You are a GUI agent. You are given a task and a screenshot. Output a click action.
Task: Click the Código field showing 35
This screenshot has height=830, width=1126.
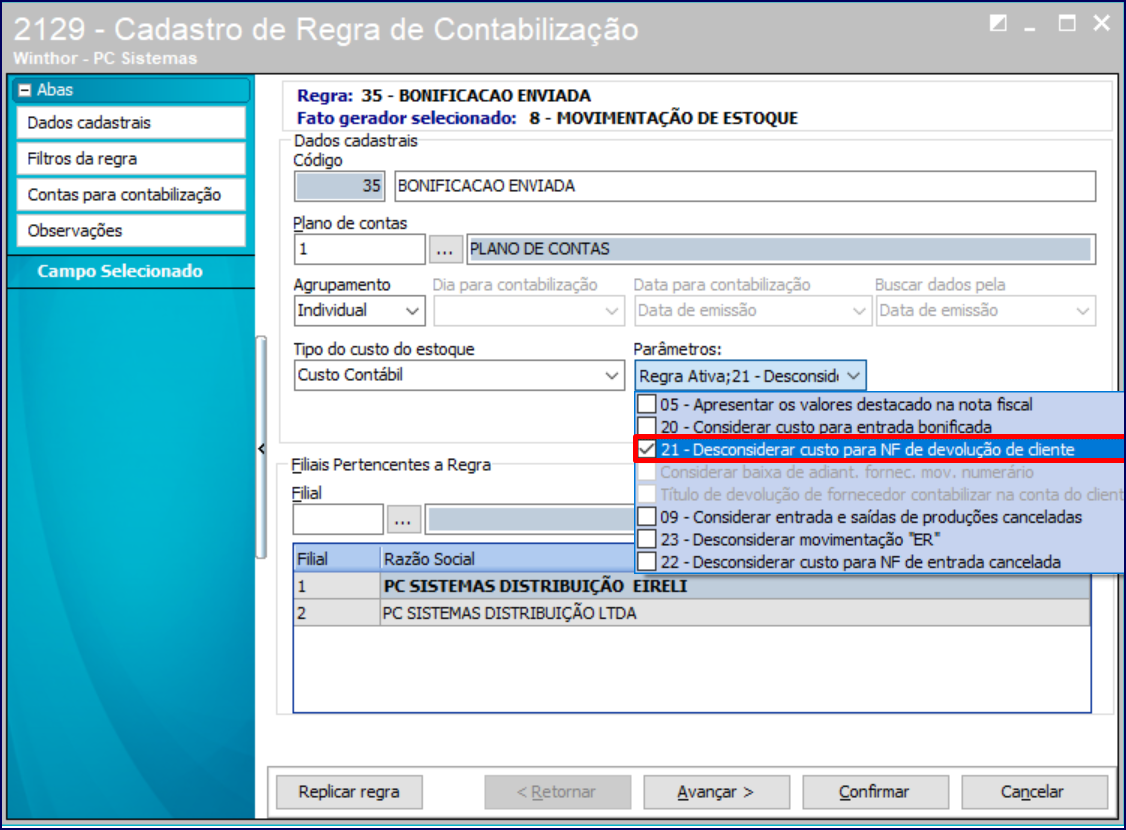[x=339, y=186]
